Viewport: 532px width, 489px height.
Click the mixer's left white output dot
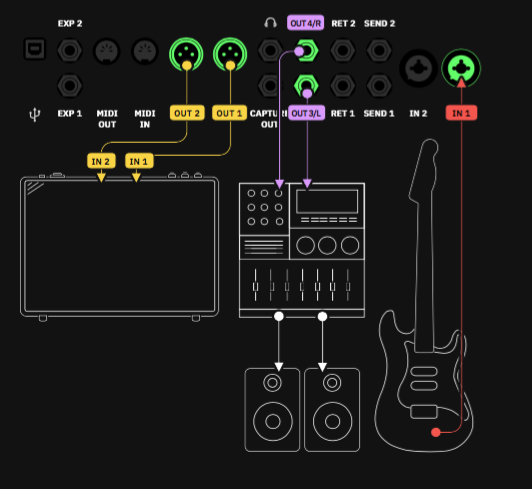(279, 316)
